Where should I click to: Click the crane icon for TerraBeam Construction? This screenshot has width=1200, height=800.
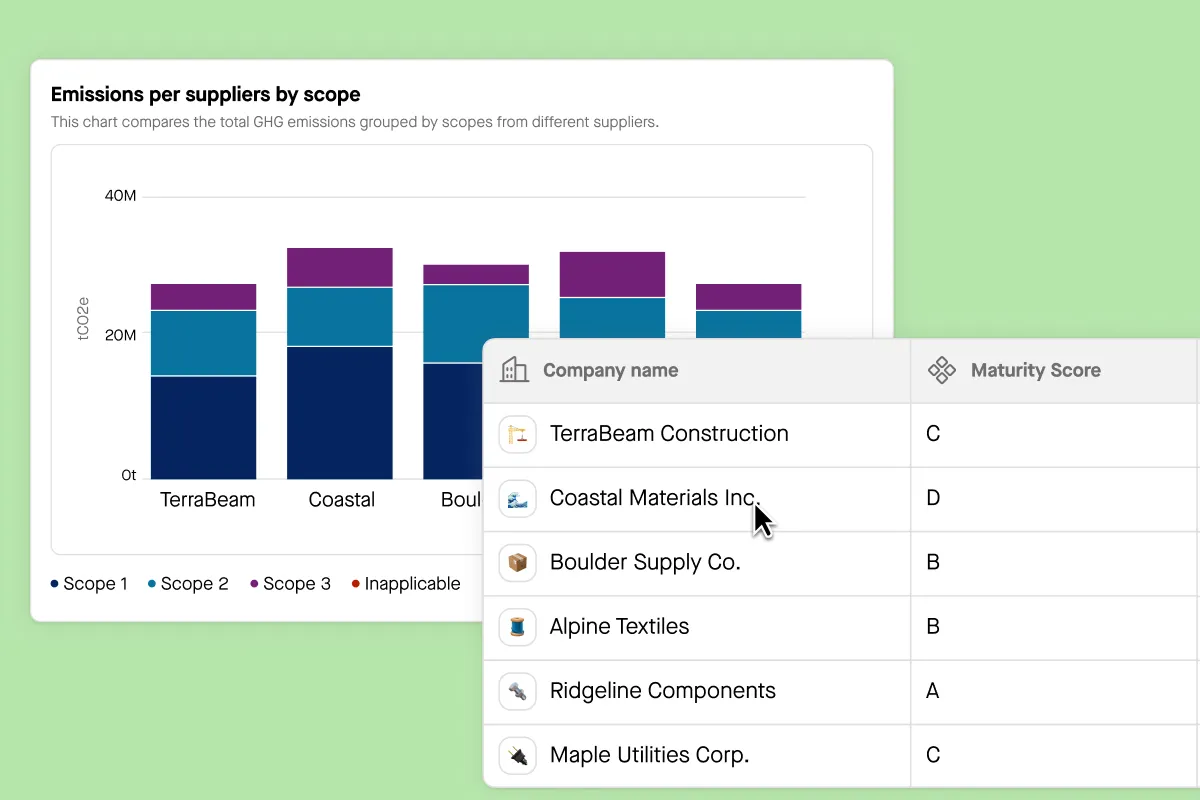click(x=517, y=434)
